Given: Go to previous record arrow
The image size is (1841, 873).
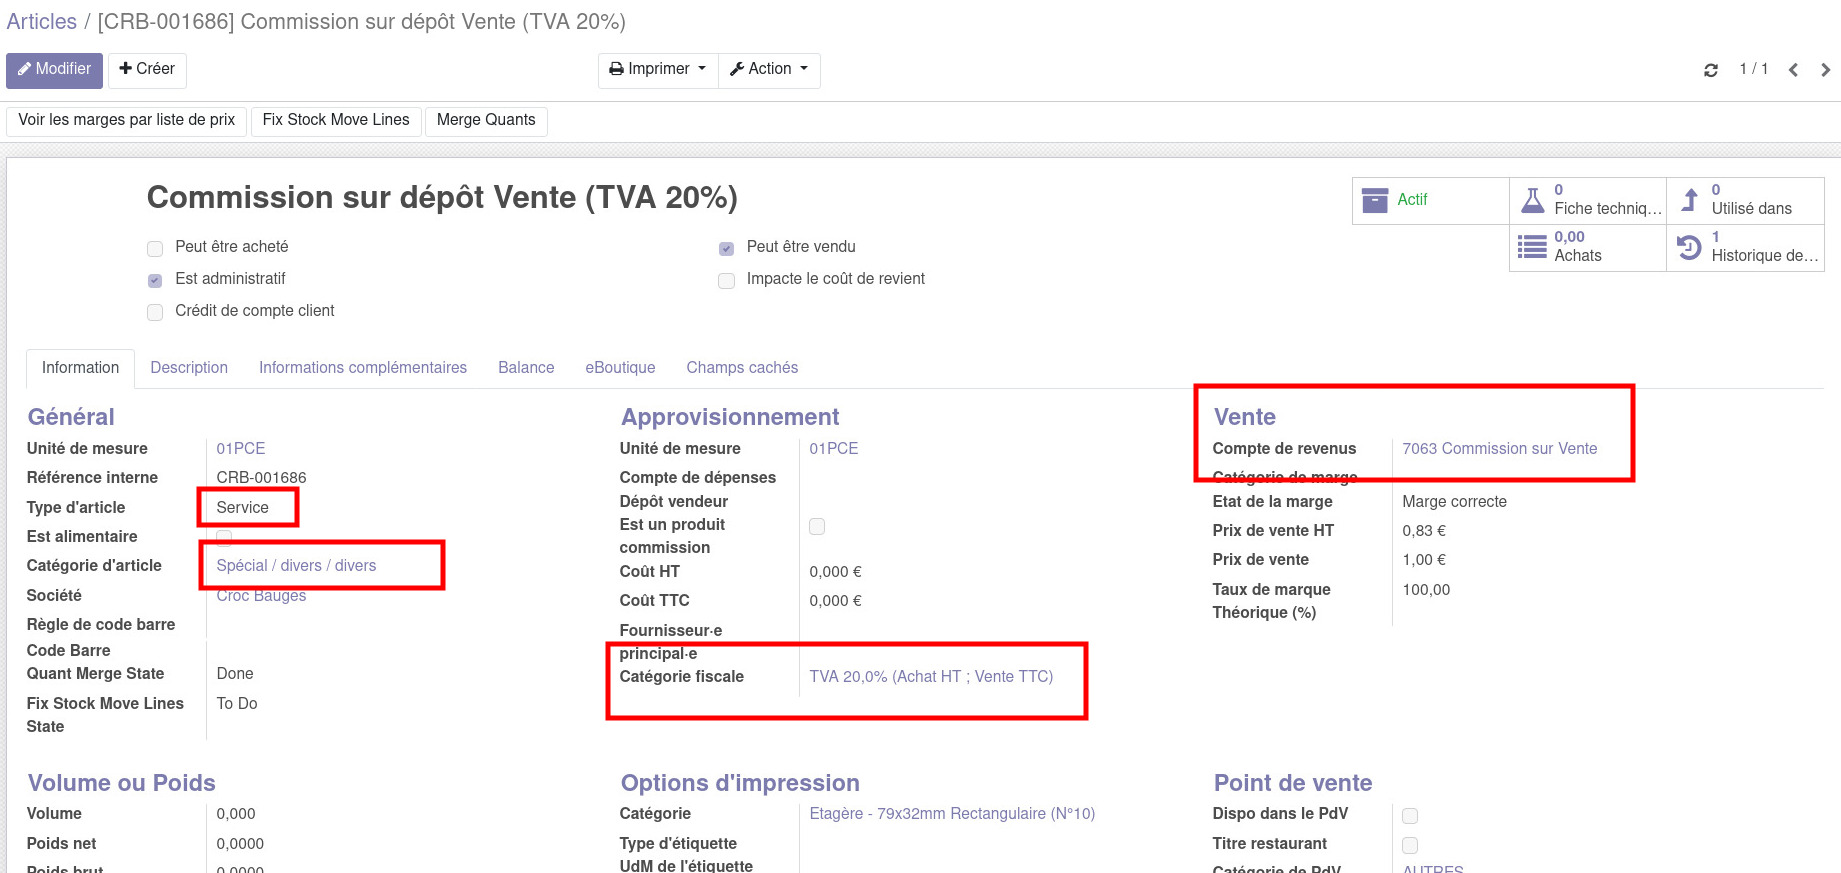Looking at the screenshot, I should click(x=1793, y=70).
